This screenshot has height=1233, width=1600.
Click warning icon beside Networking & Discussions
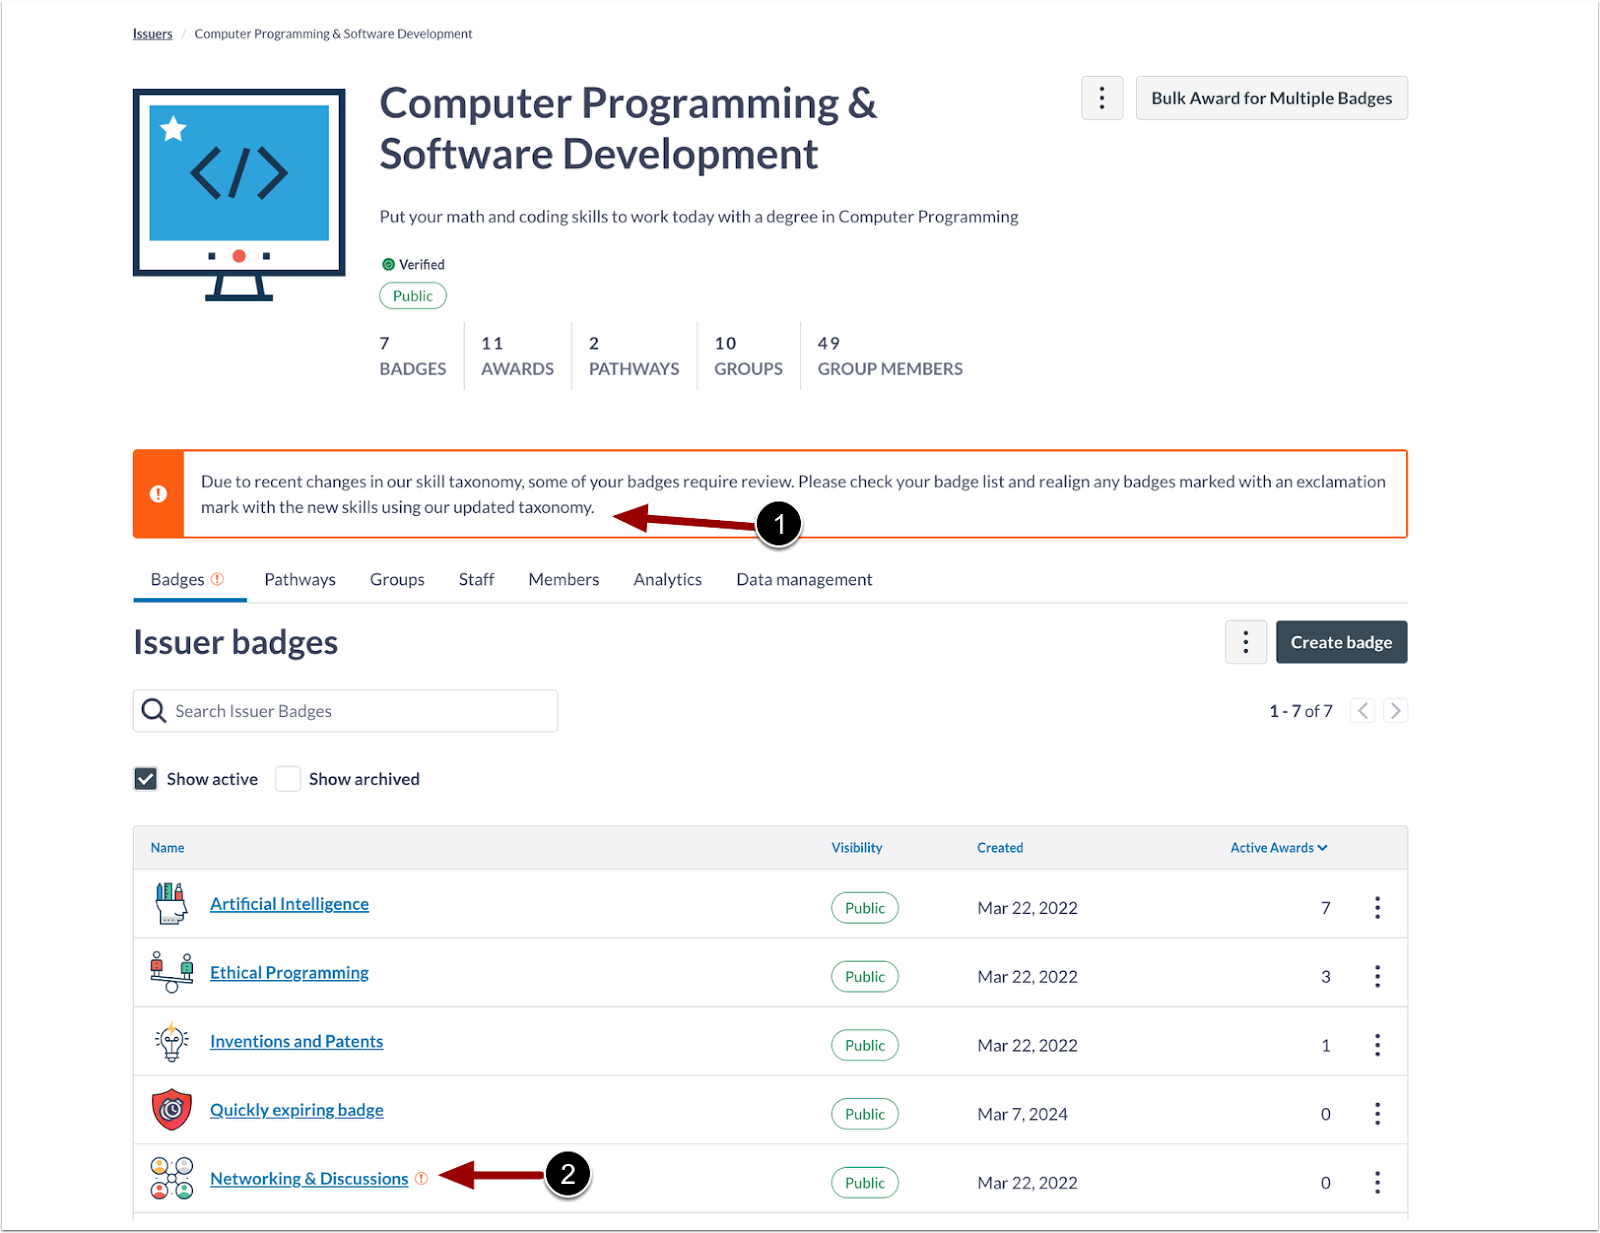[422, 1179]
